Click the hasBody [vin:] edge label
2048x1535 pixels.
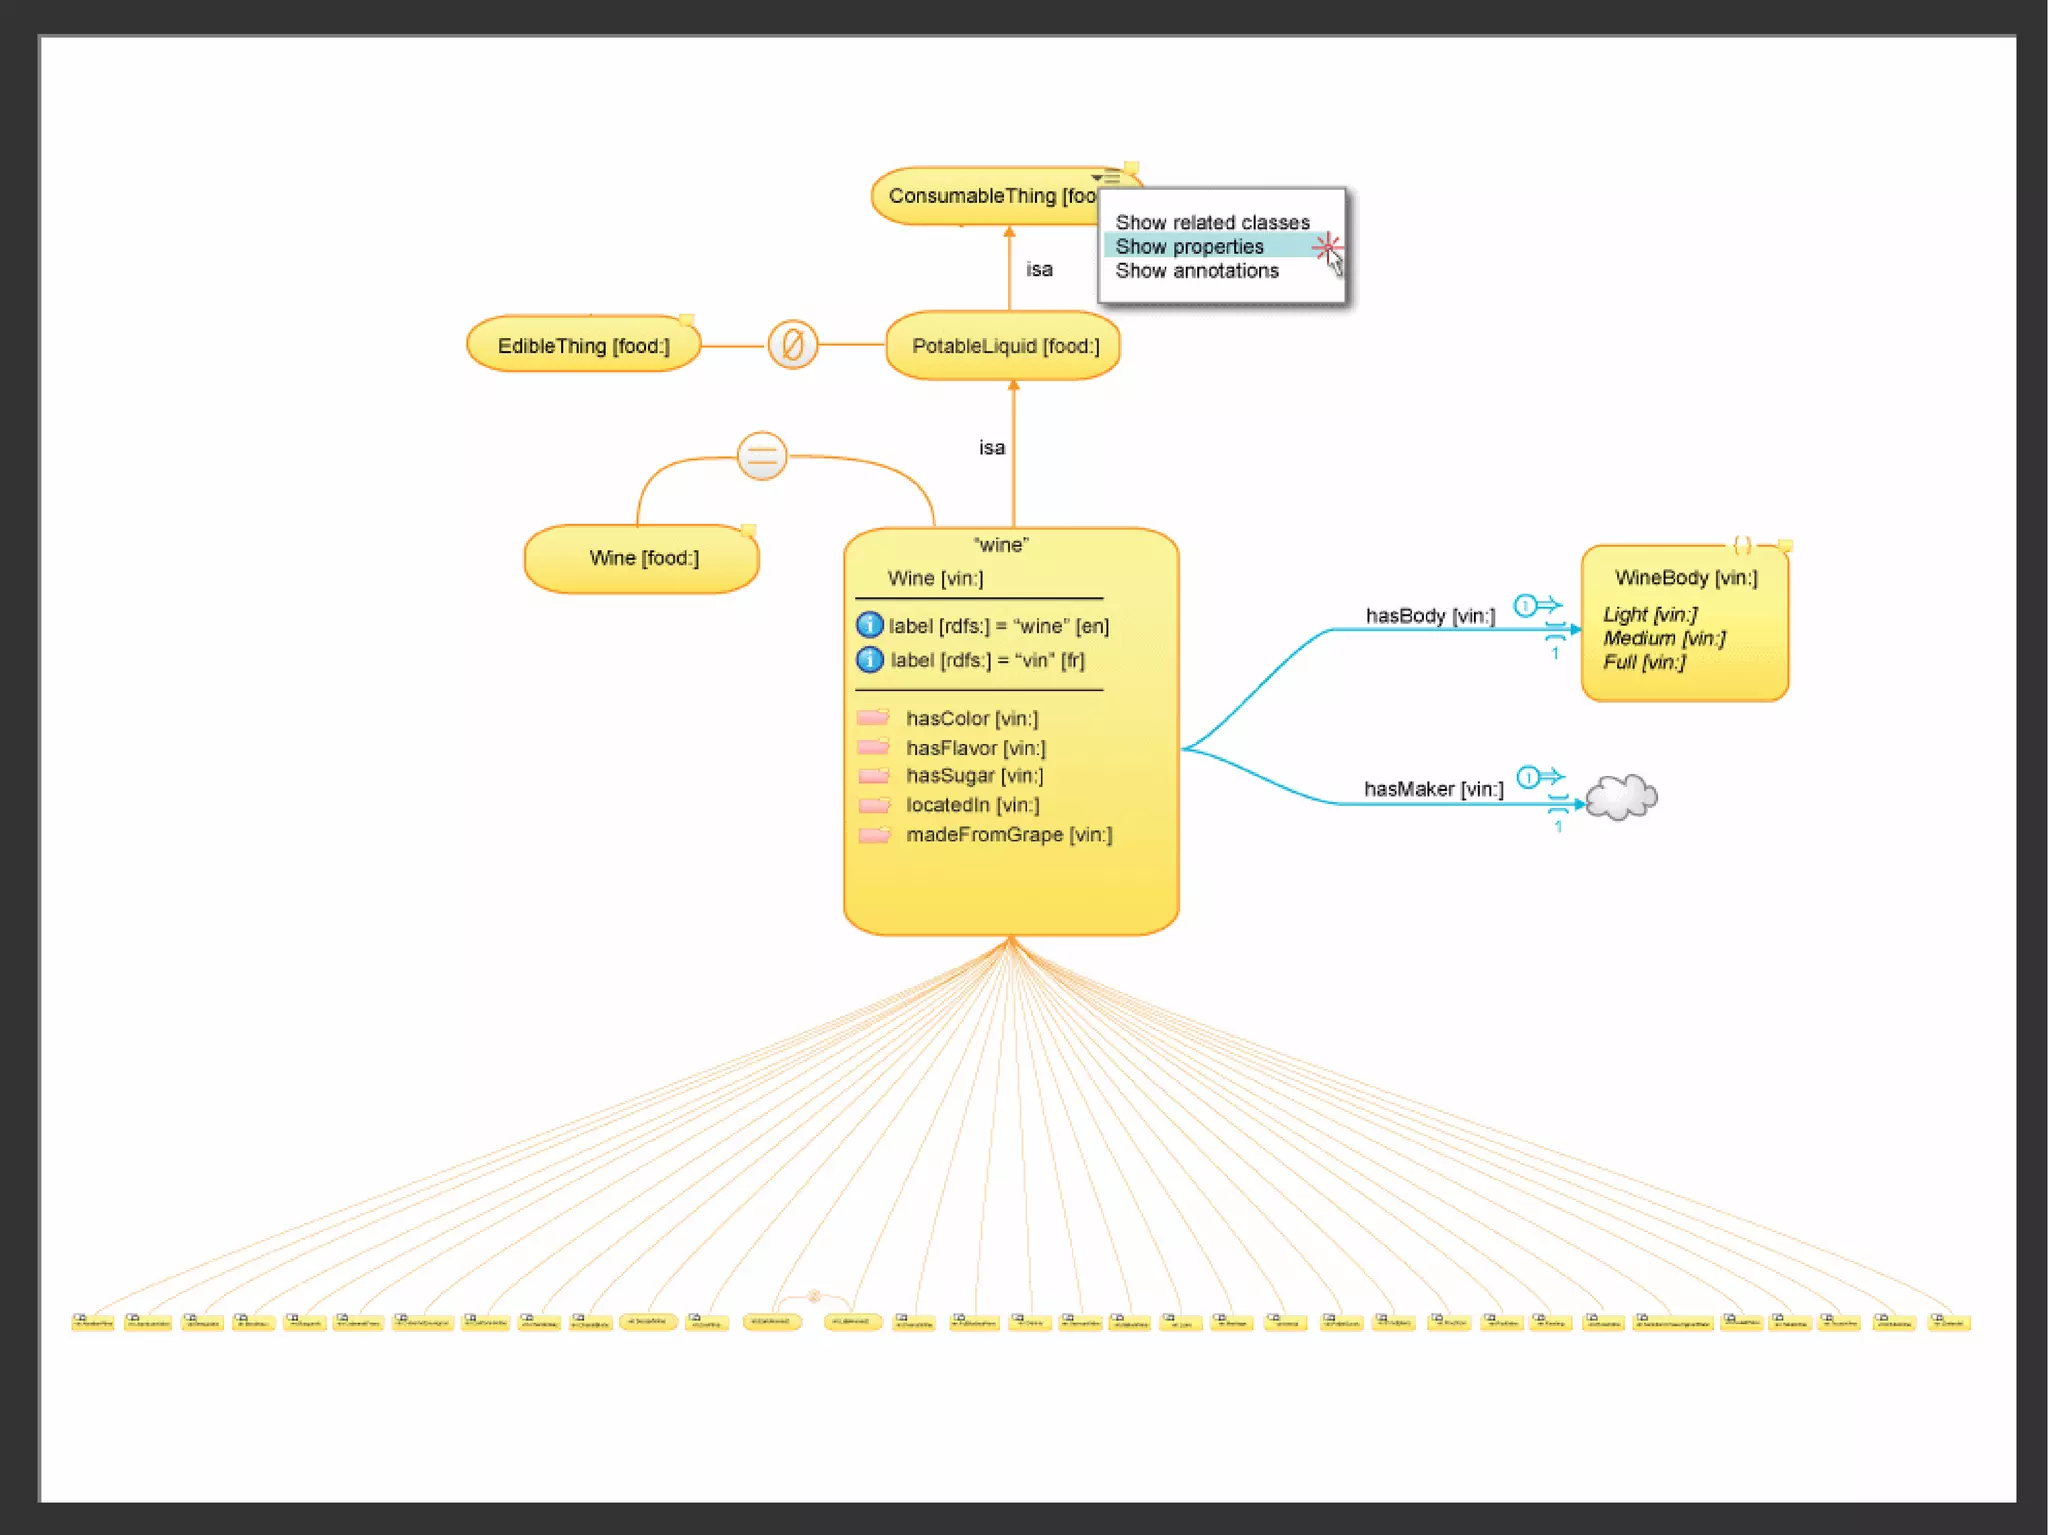[1430, 616]
